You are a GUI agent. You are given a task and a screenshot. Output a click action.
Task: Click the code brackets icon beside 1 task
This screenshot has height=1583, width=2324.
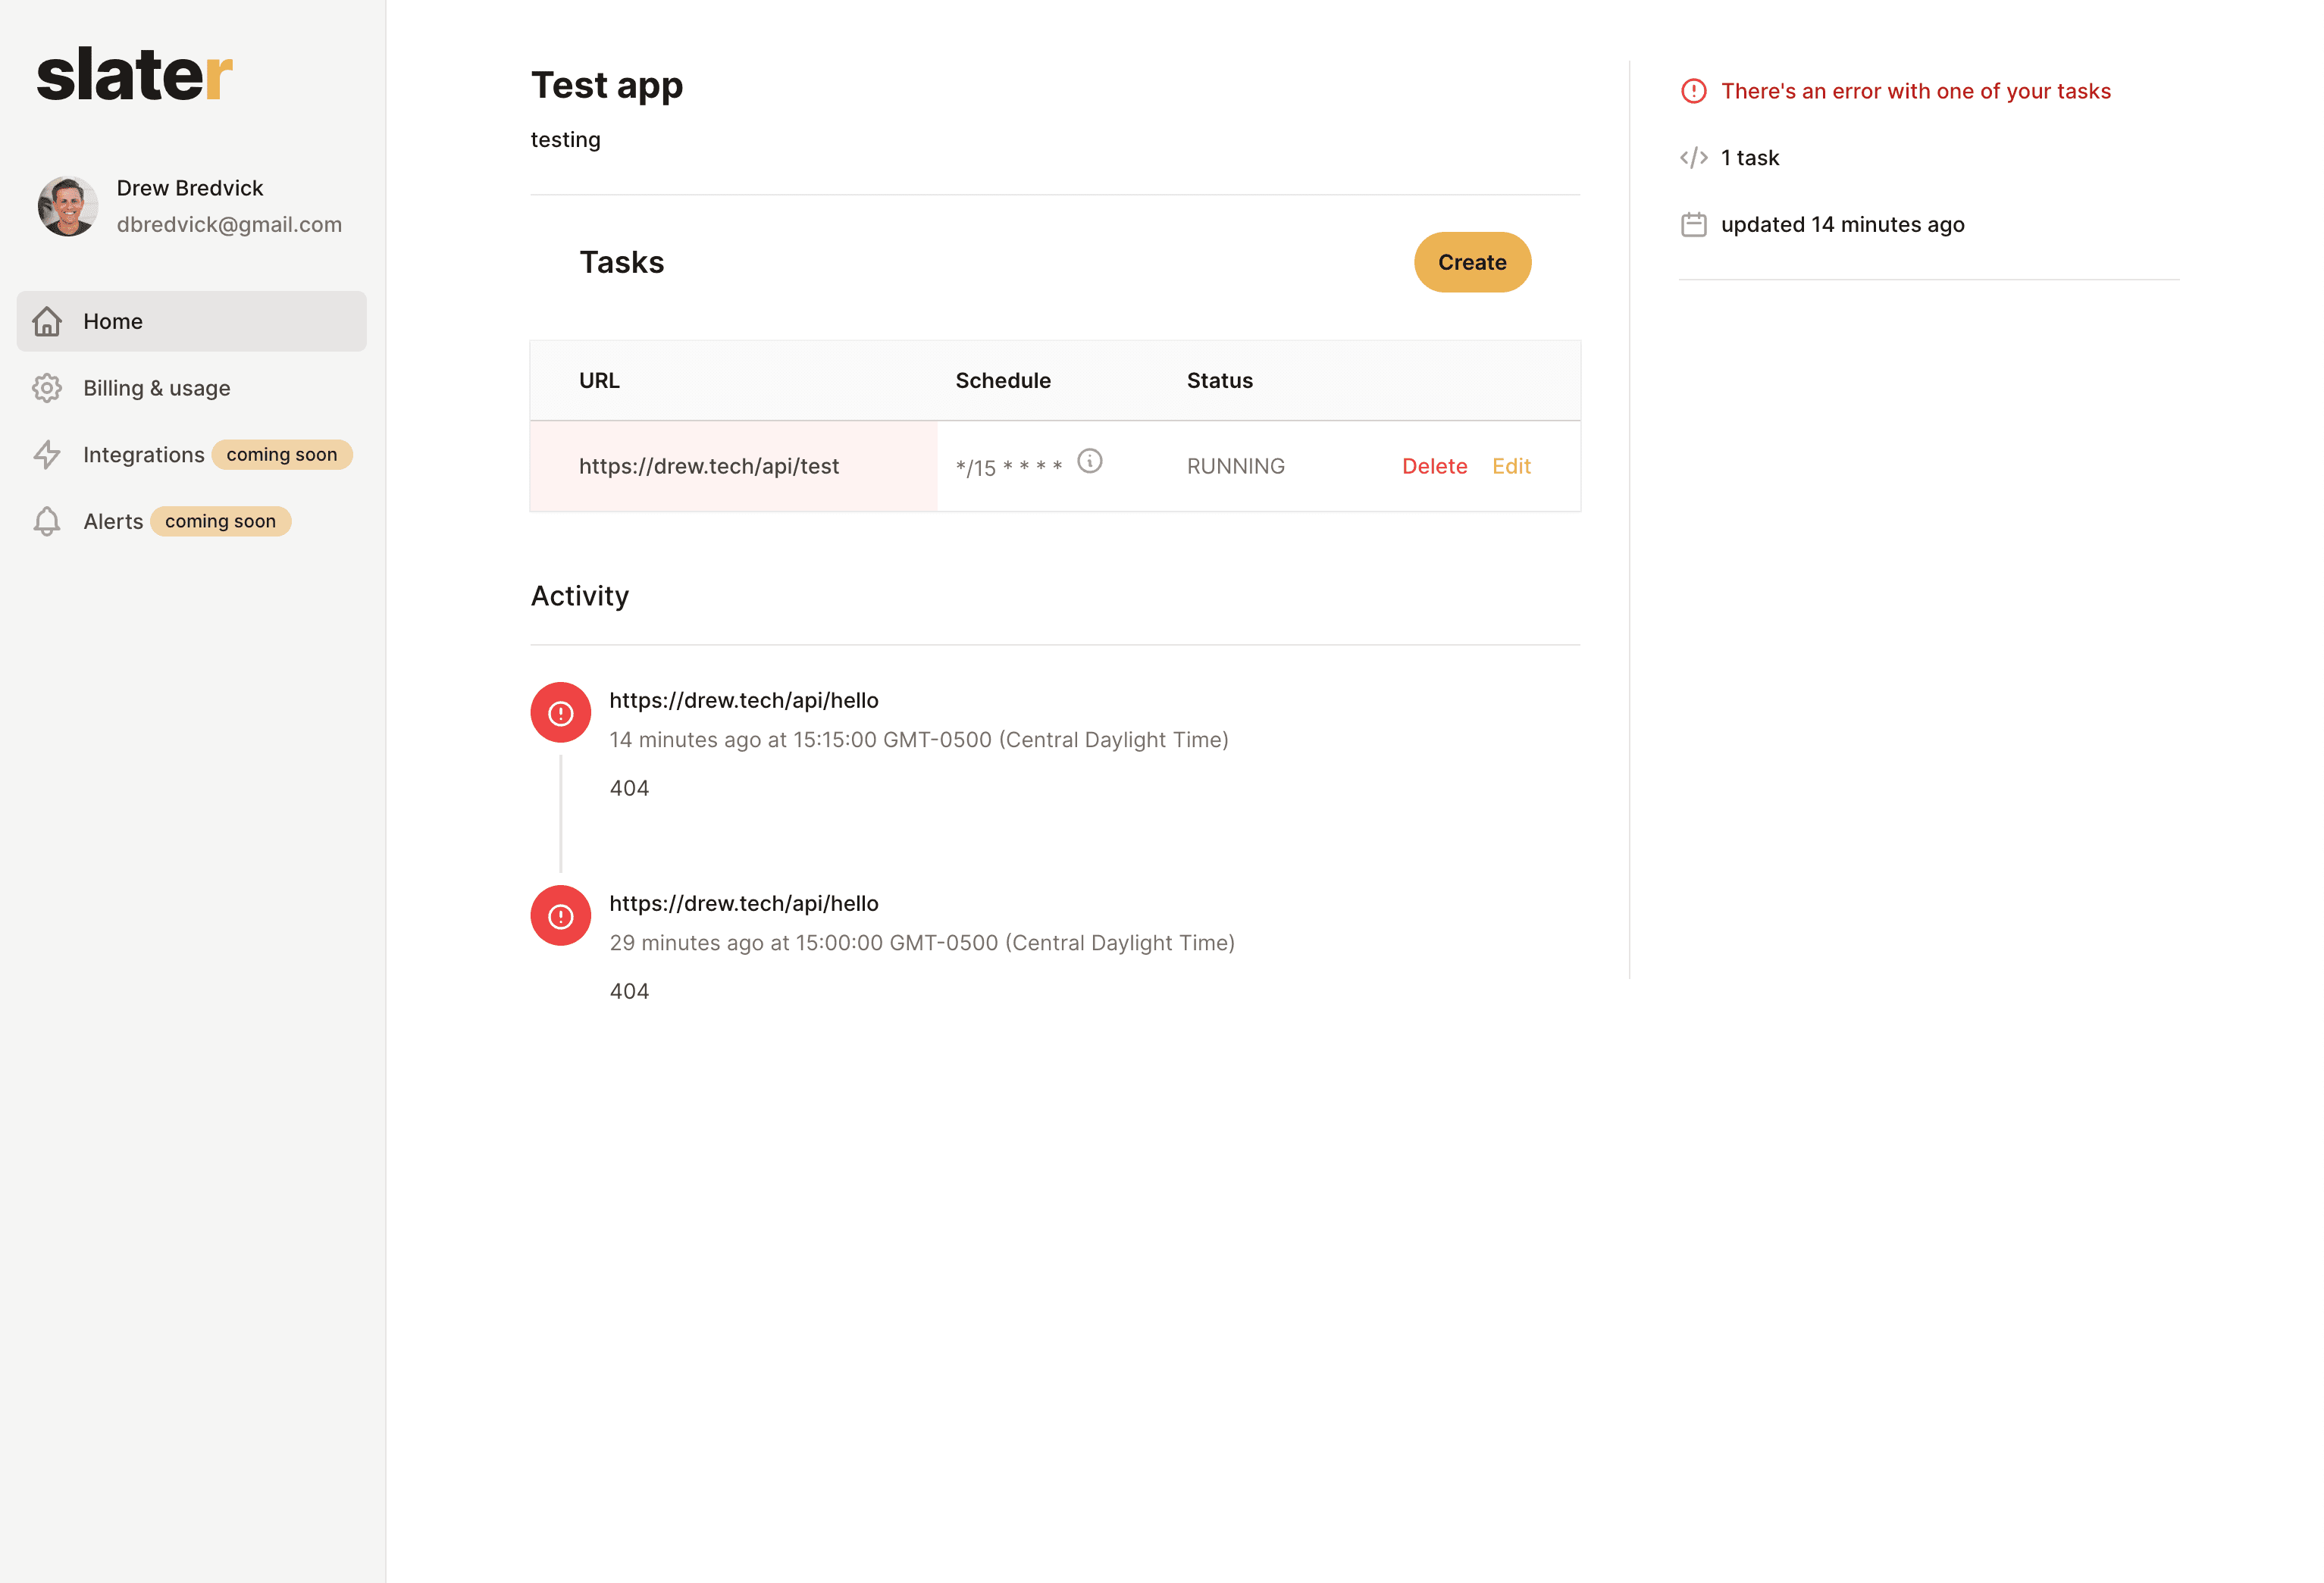pyautogui.click(x=1694, y=158)
